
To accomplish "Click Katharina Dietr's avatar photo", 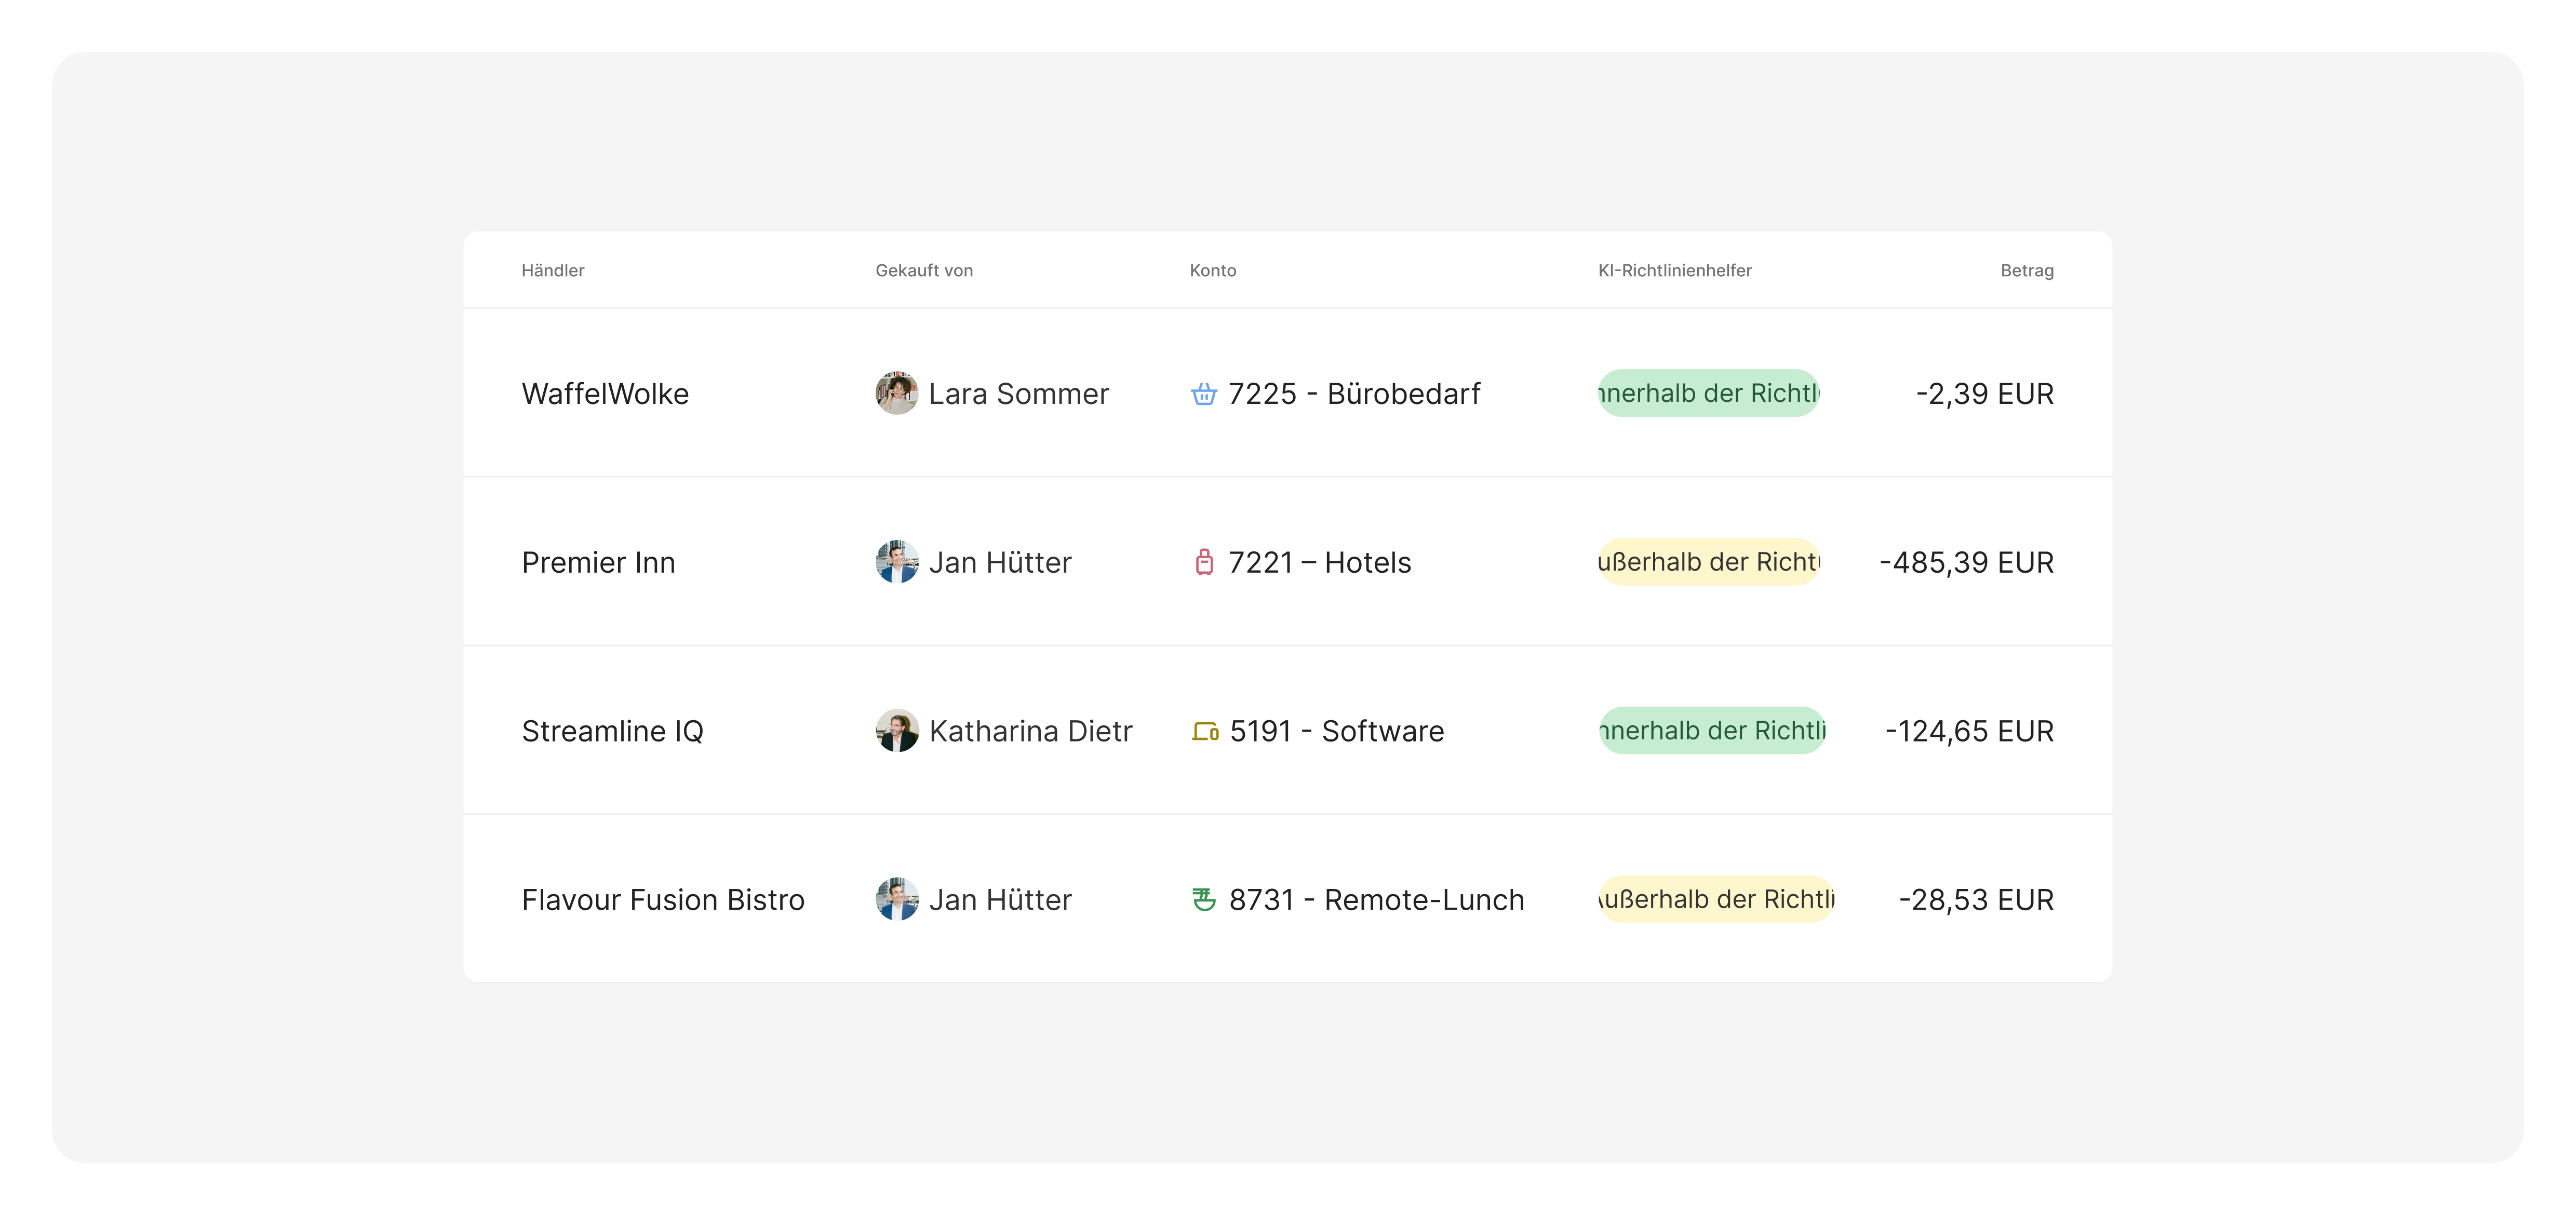I will (x=896, y=731).
